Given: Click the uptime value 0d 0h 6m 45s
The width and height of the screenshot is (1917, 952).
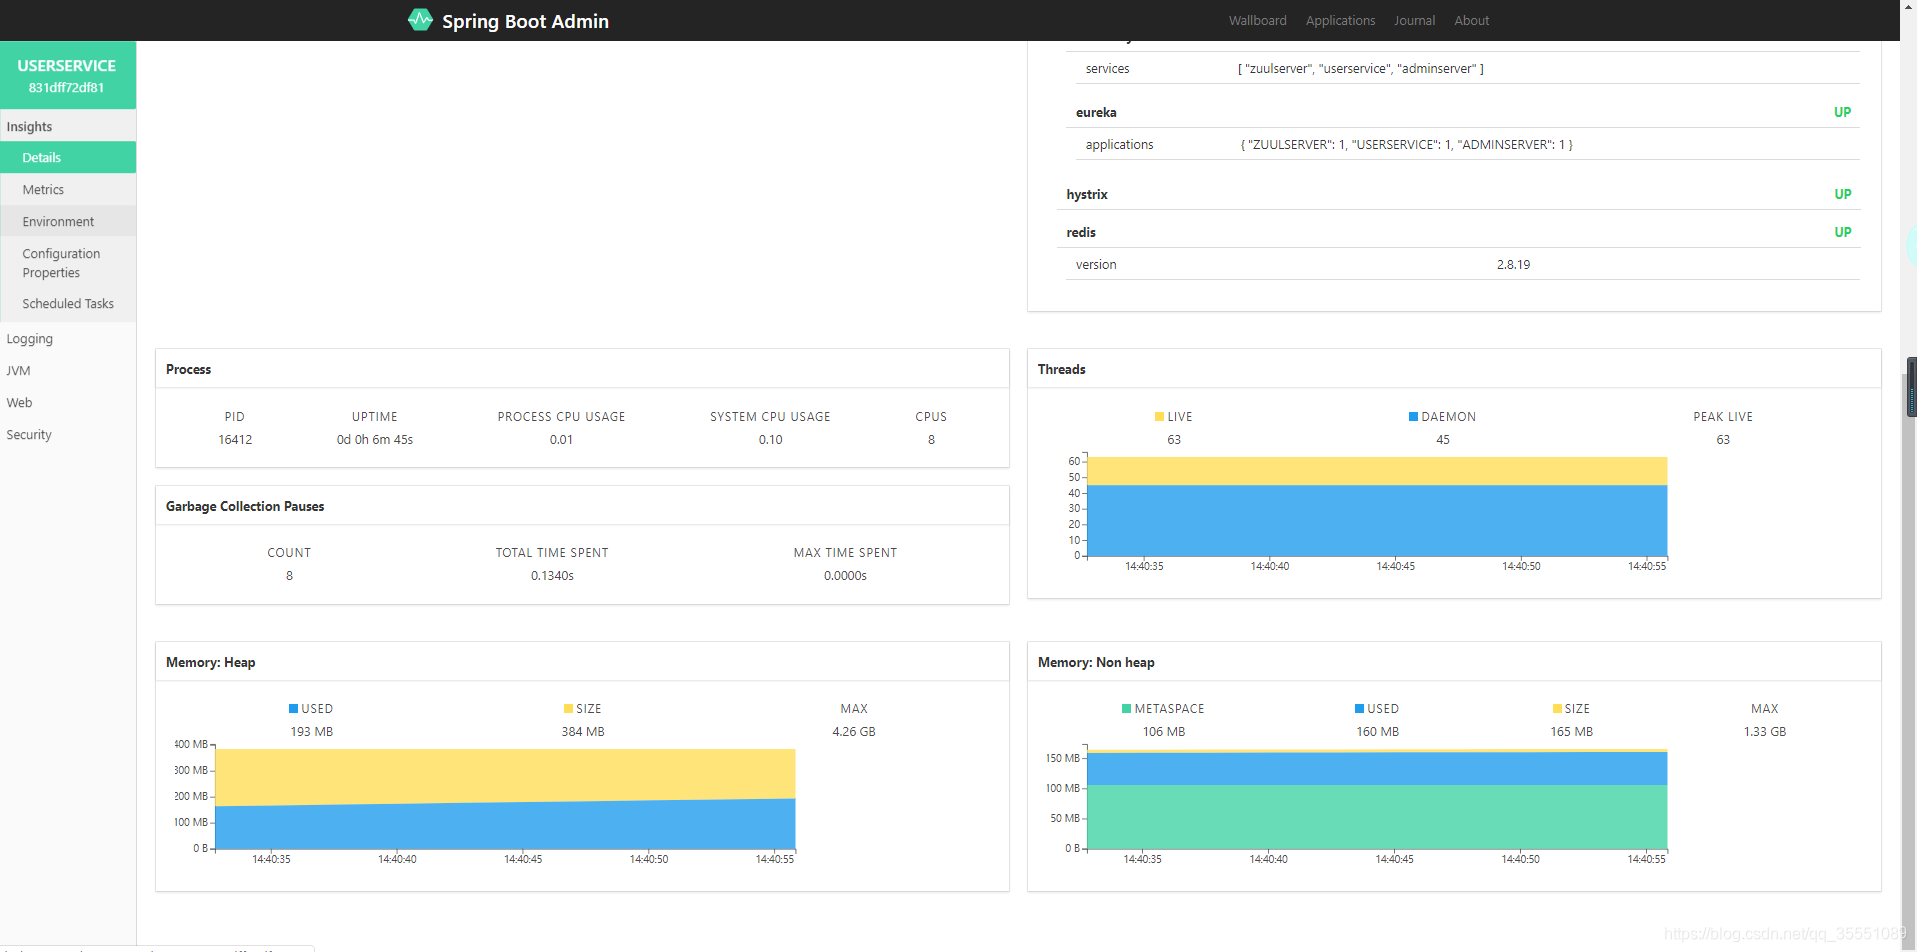Looking at the screenshot, I should coord(375,440).
